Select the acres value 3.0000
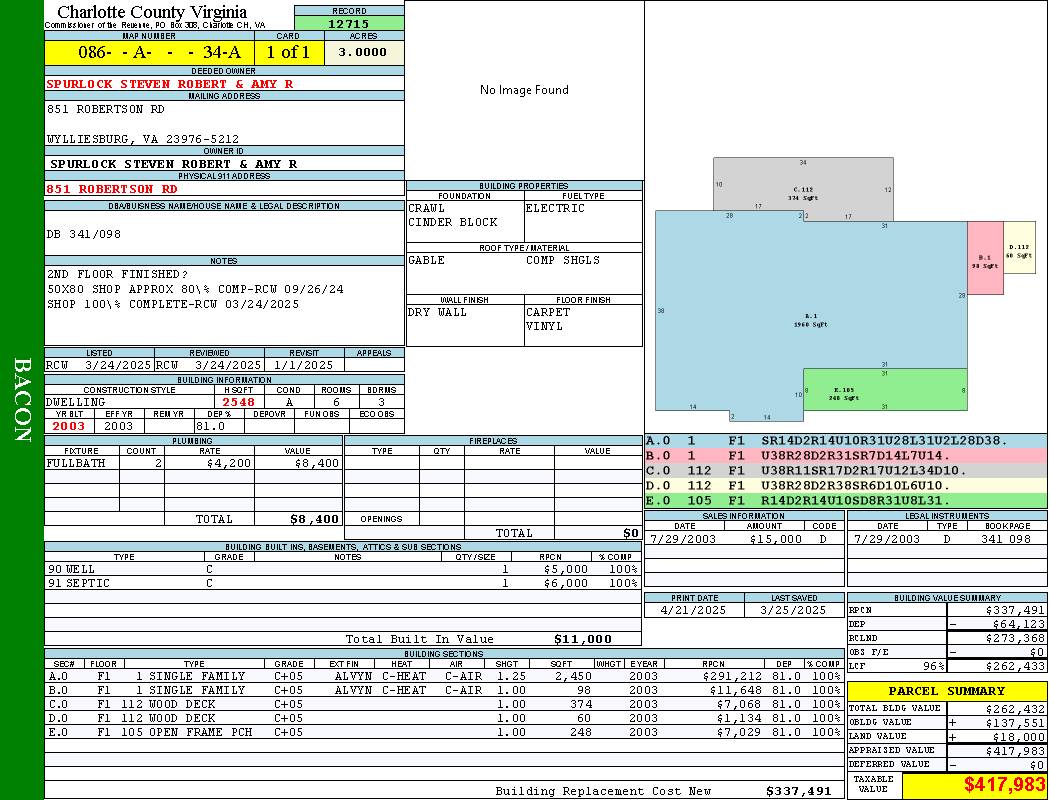 pos(364,52)
